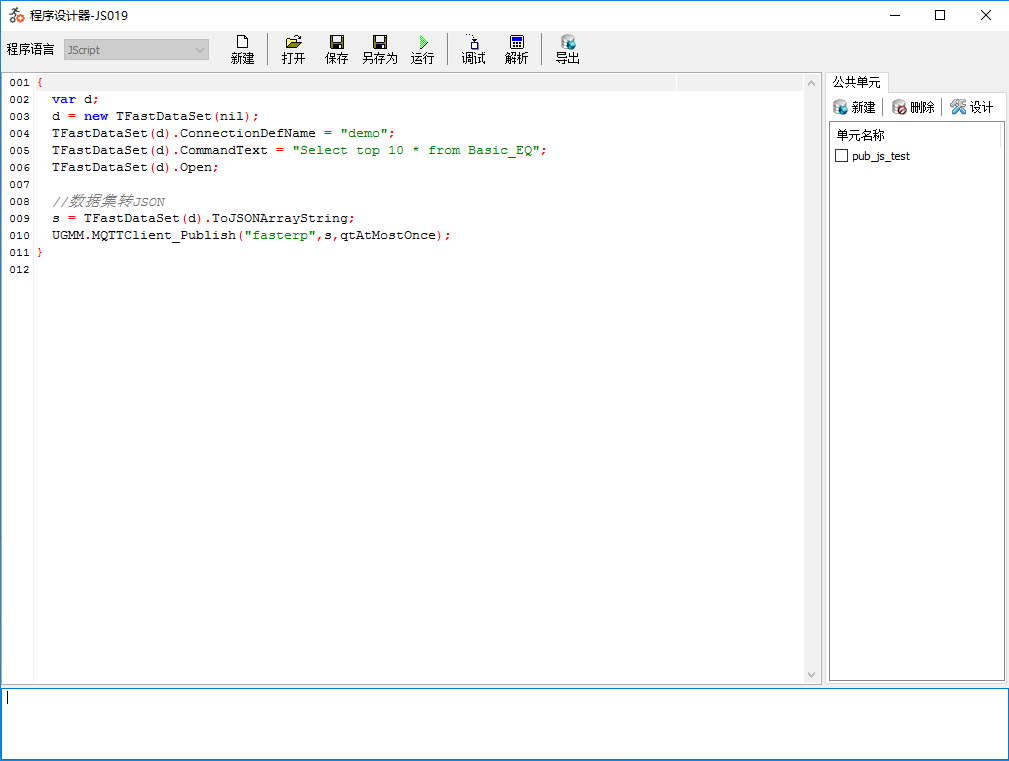The height and width of the screenshot is (761, 1009).
Task: Tick the pub_js_test checkbox
Action: point(841,156)
